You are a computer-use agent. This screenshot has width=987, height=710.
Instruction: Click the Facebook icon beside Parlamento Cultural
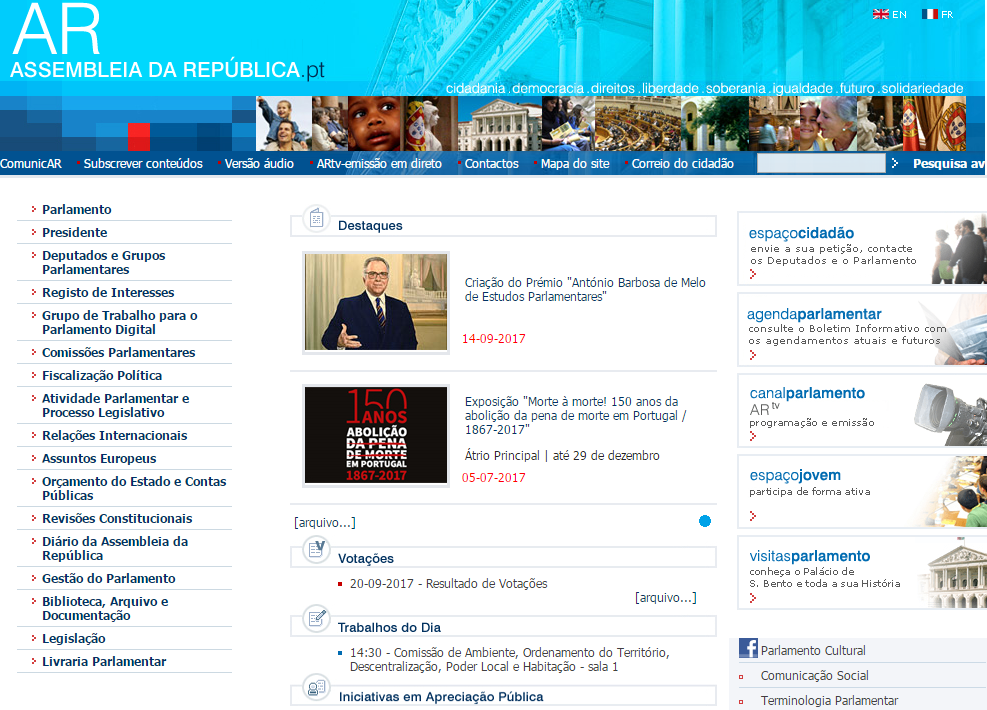748,649
